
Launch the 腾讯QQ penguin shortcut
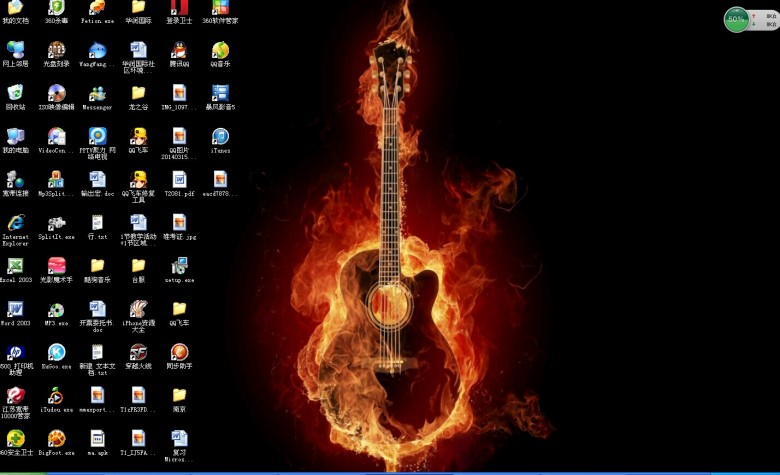[x=179, y=50]
